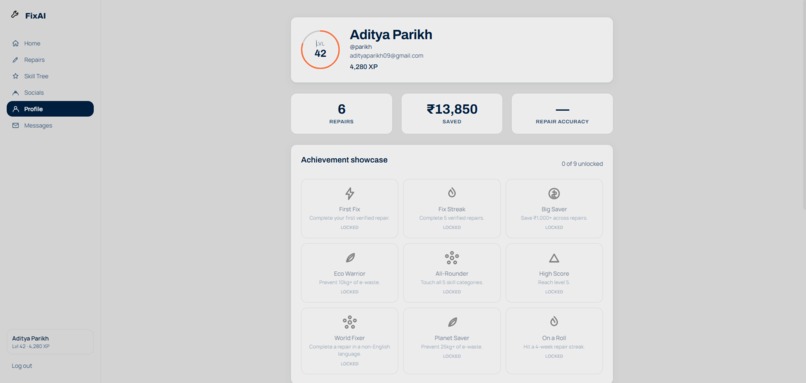Click the Aditya Parikh profile heading
The image size is (806, 383).
[391, 35]
